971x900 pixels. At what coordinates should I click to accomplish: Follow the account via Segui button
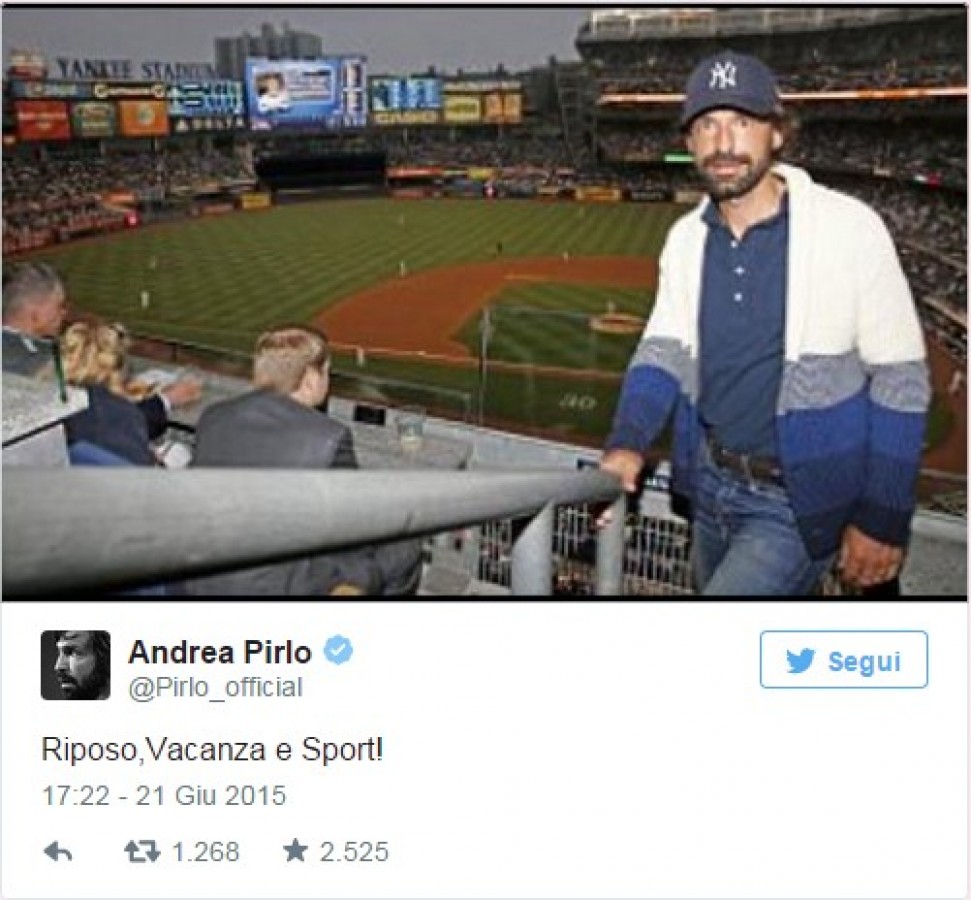[x=843, y=660]
